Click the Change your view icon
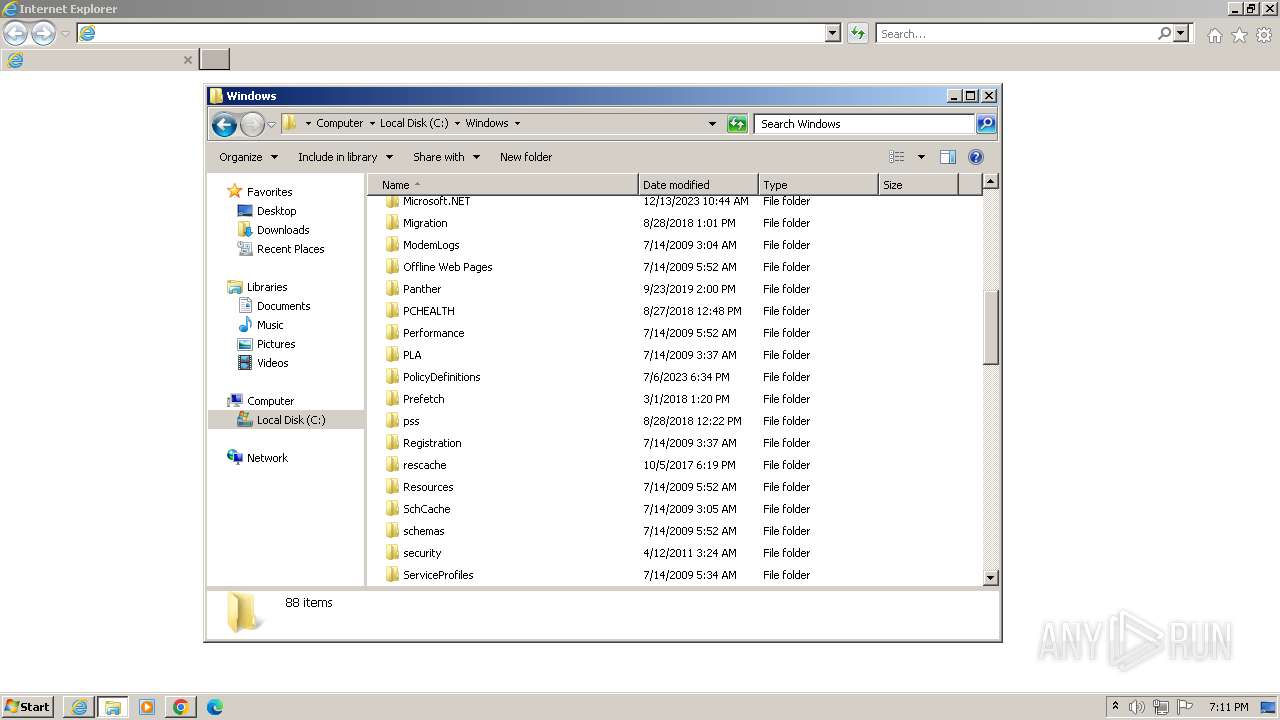Viewport: 1280px width, 720px height. tap(897, 157)
